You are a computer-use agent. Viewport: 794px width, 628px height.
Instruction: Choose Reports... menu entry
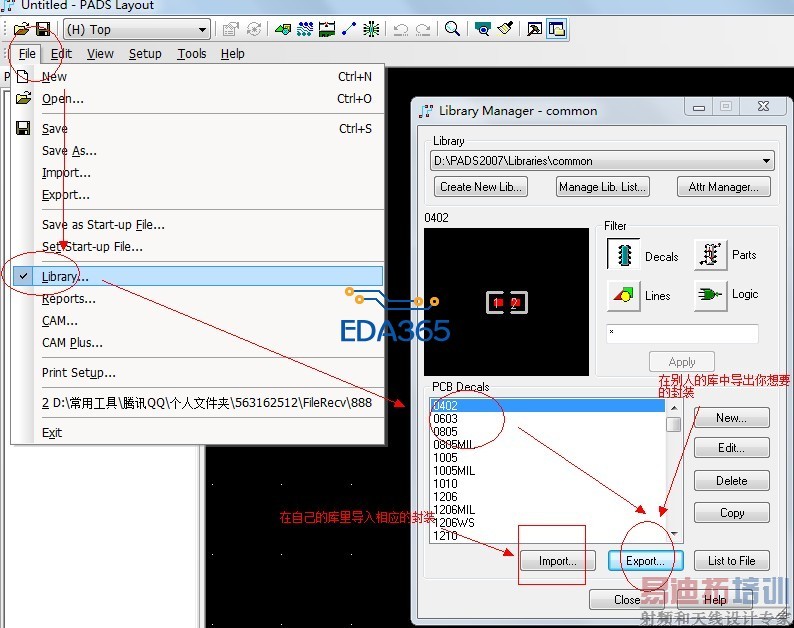197,299
